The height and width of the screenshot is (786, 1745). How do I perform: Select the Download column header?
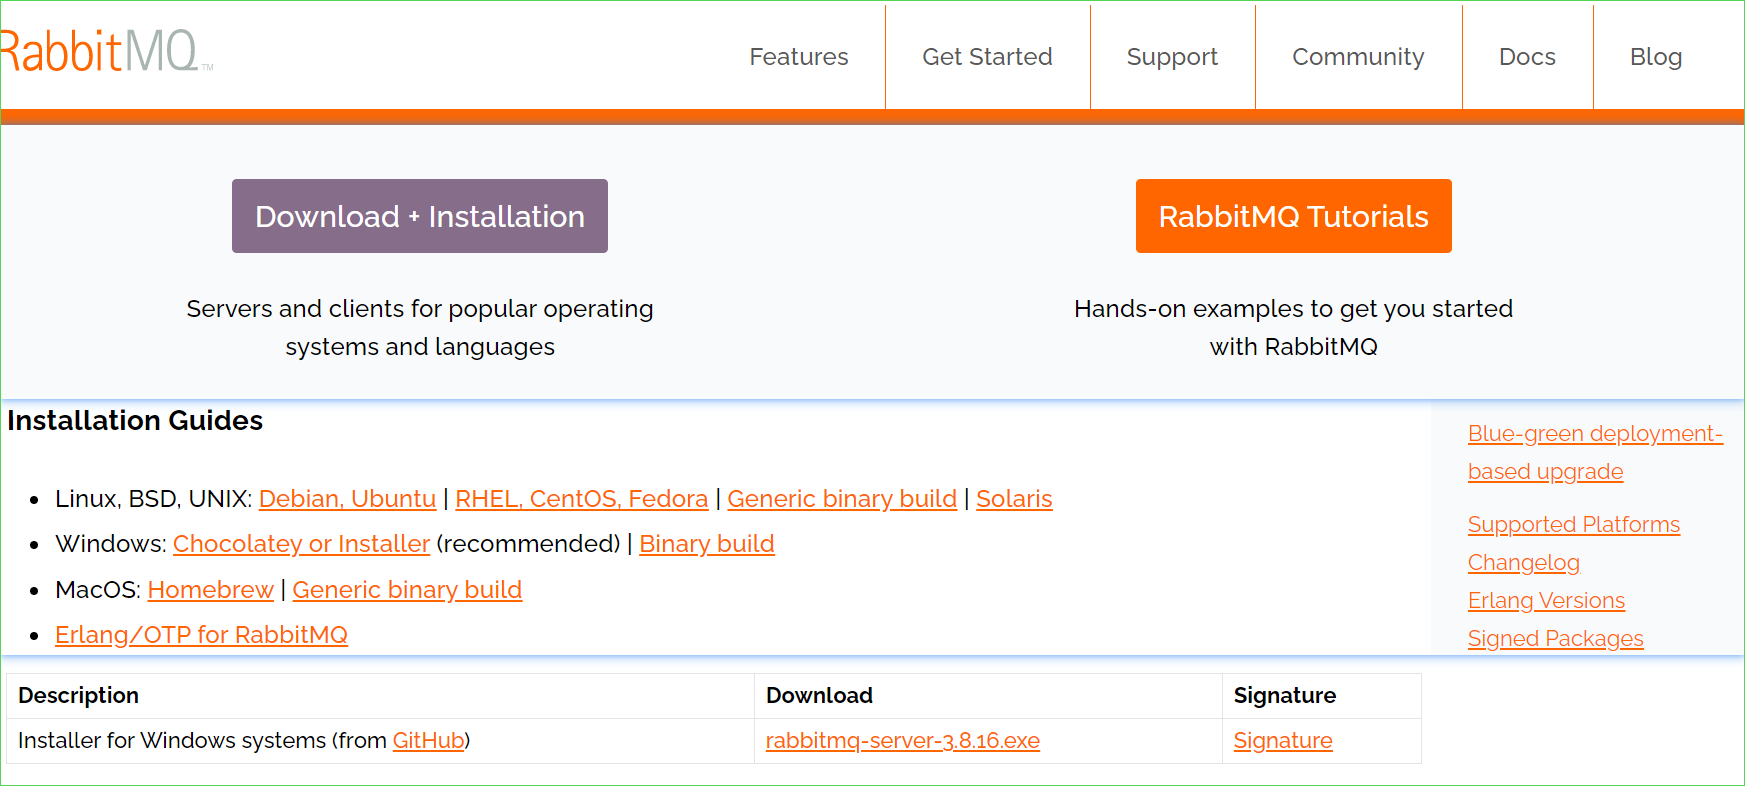coord(819,695)
